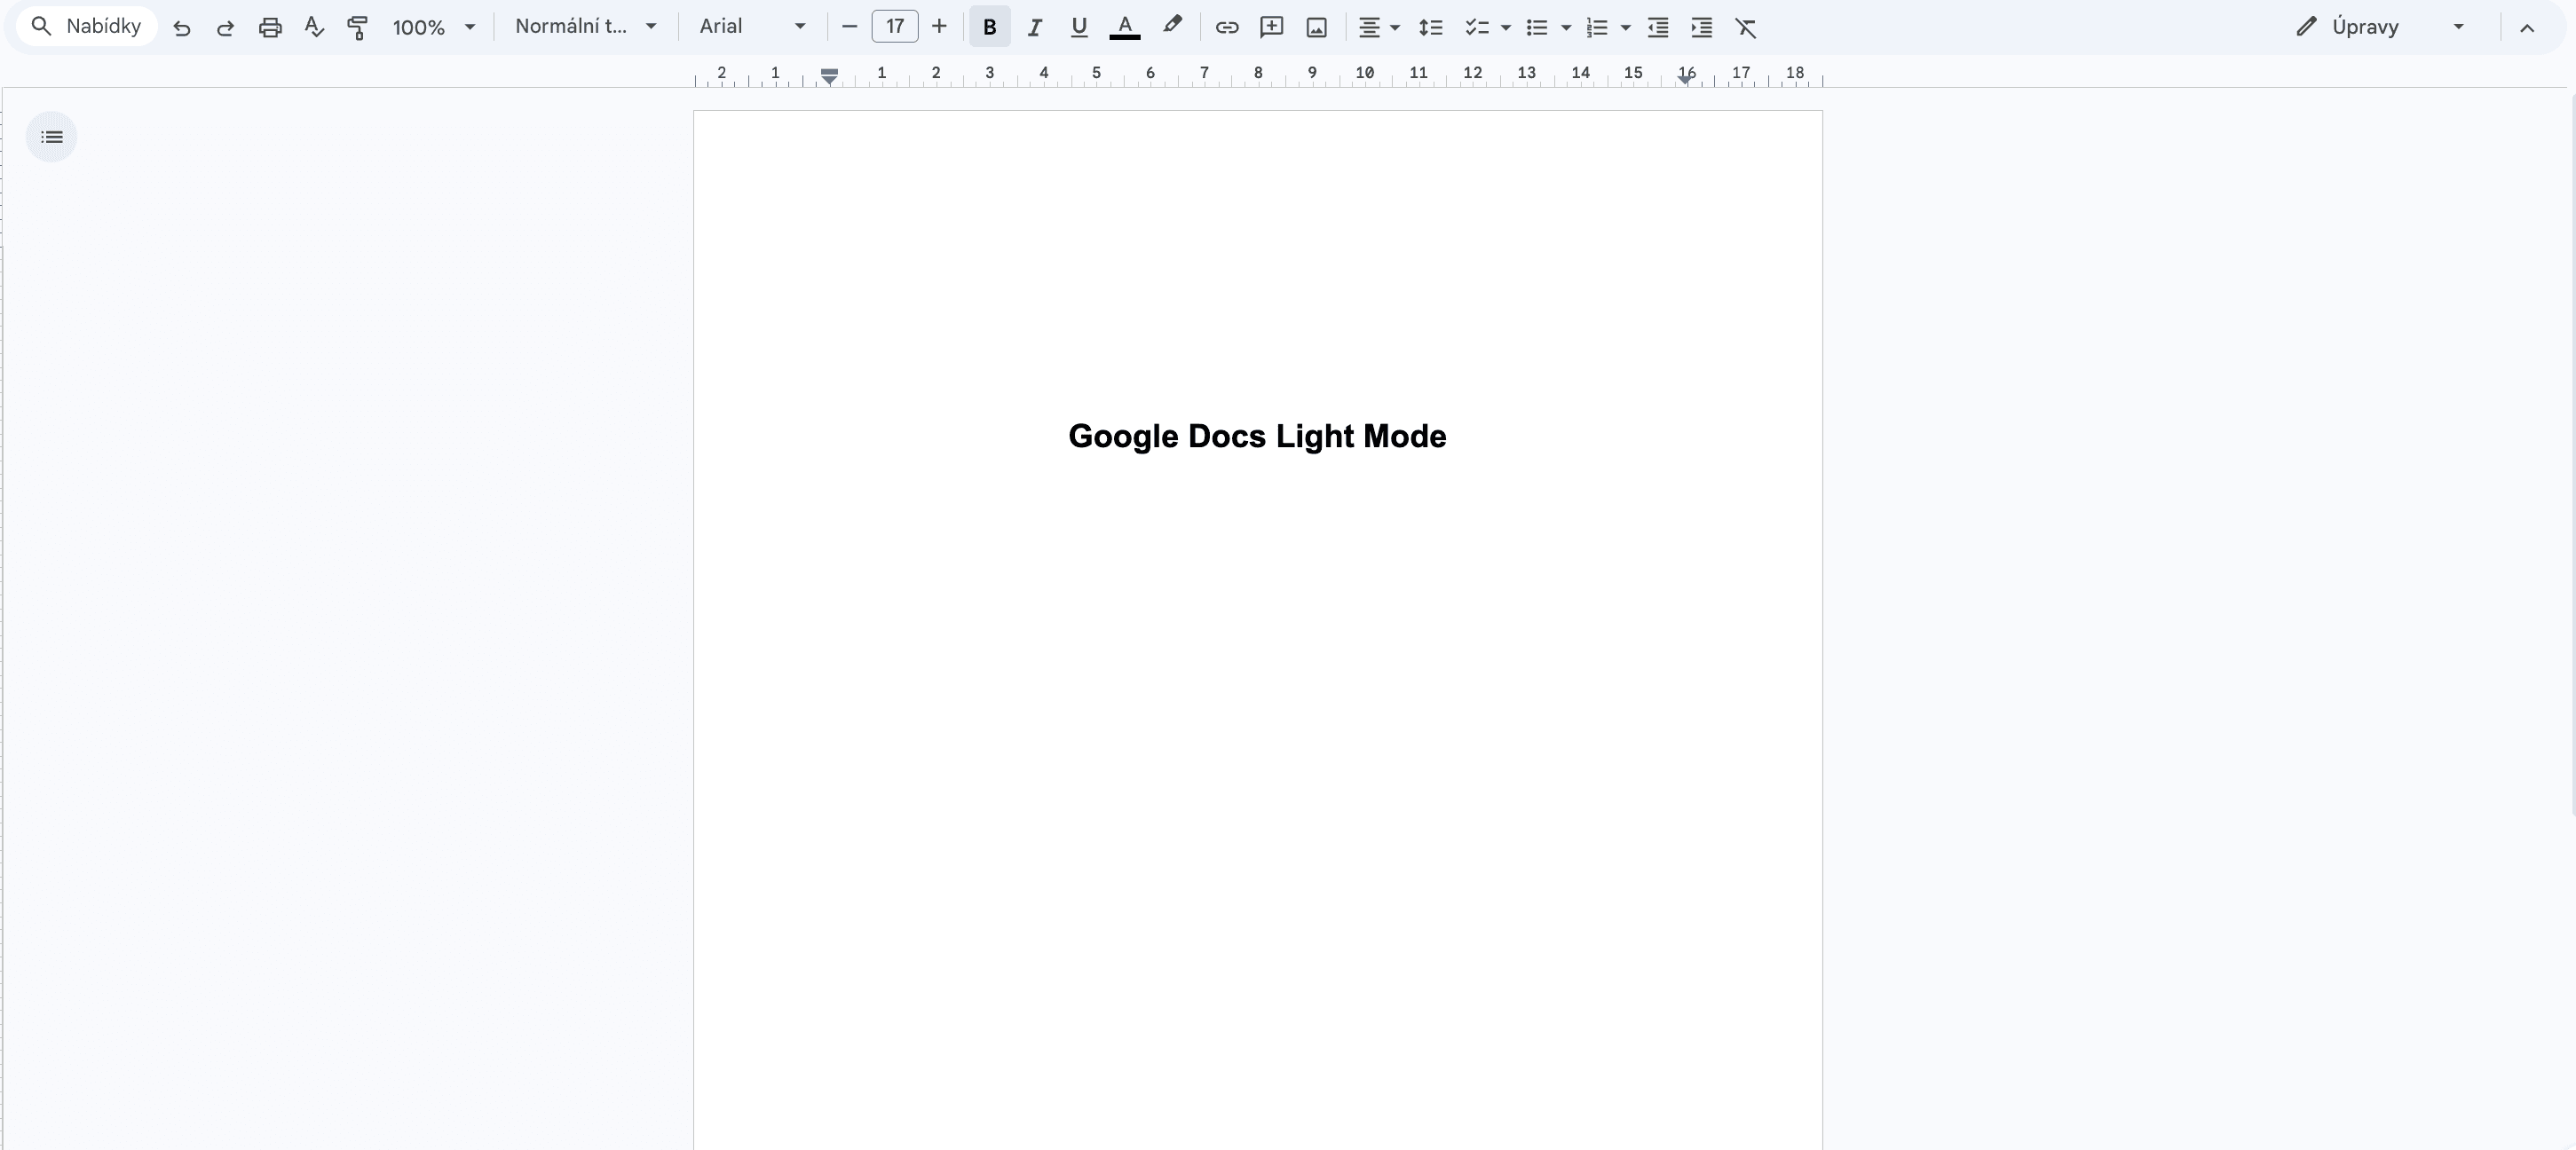Click the font size field showing 17

(895, 27)
